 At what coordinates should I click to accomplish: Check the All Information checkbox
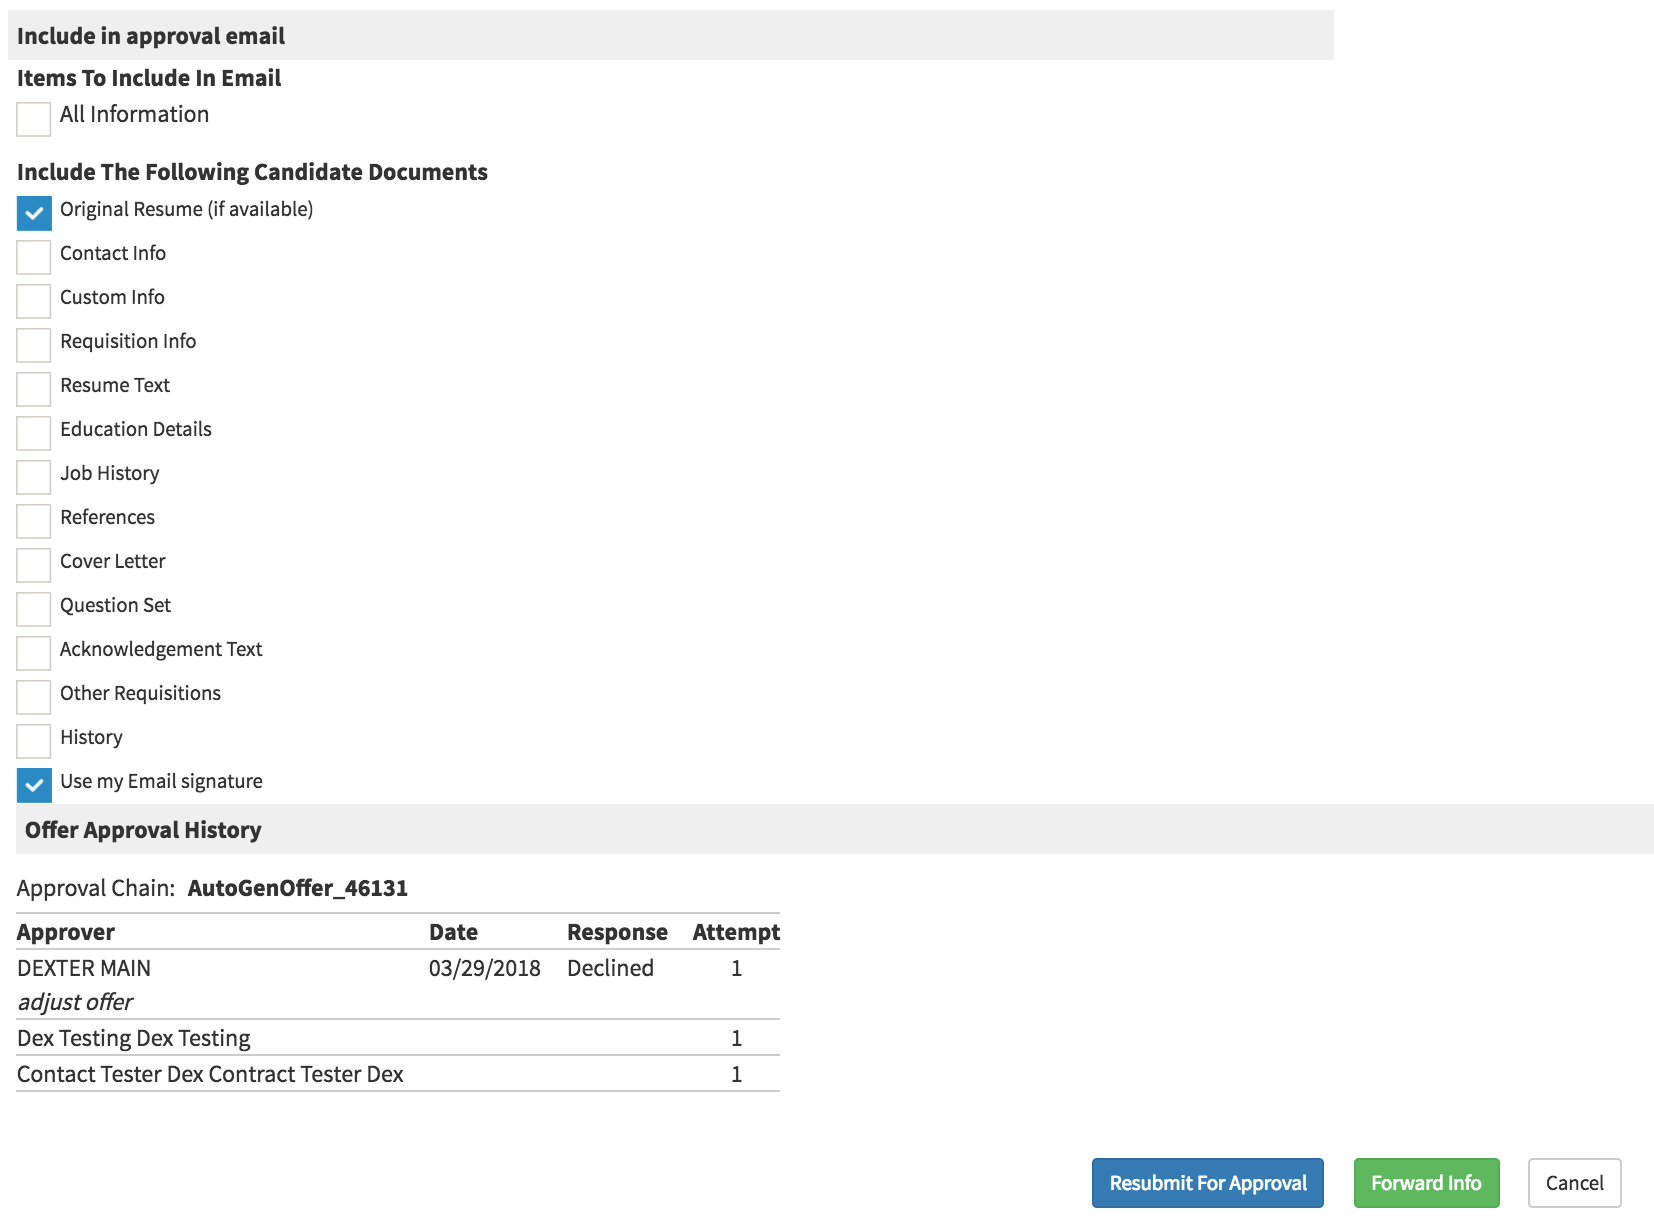click(34, 119)
